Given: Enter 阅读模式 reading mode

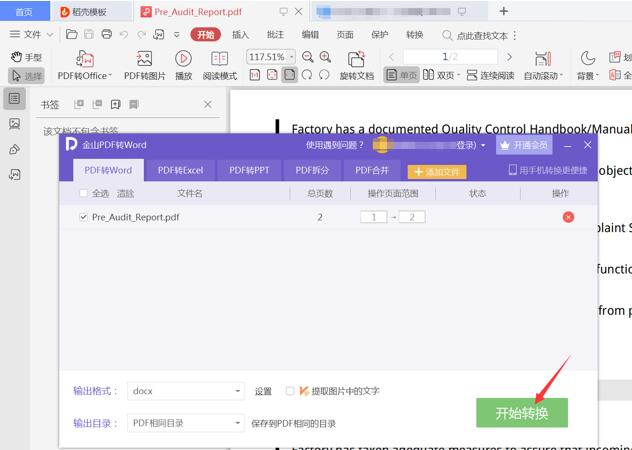Looking at the screenshot, I should 220,65.
